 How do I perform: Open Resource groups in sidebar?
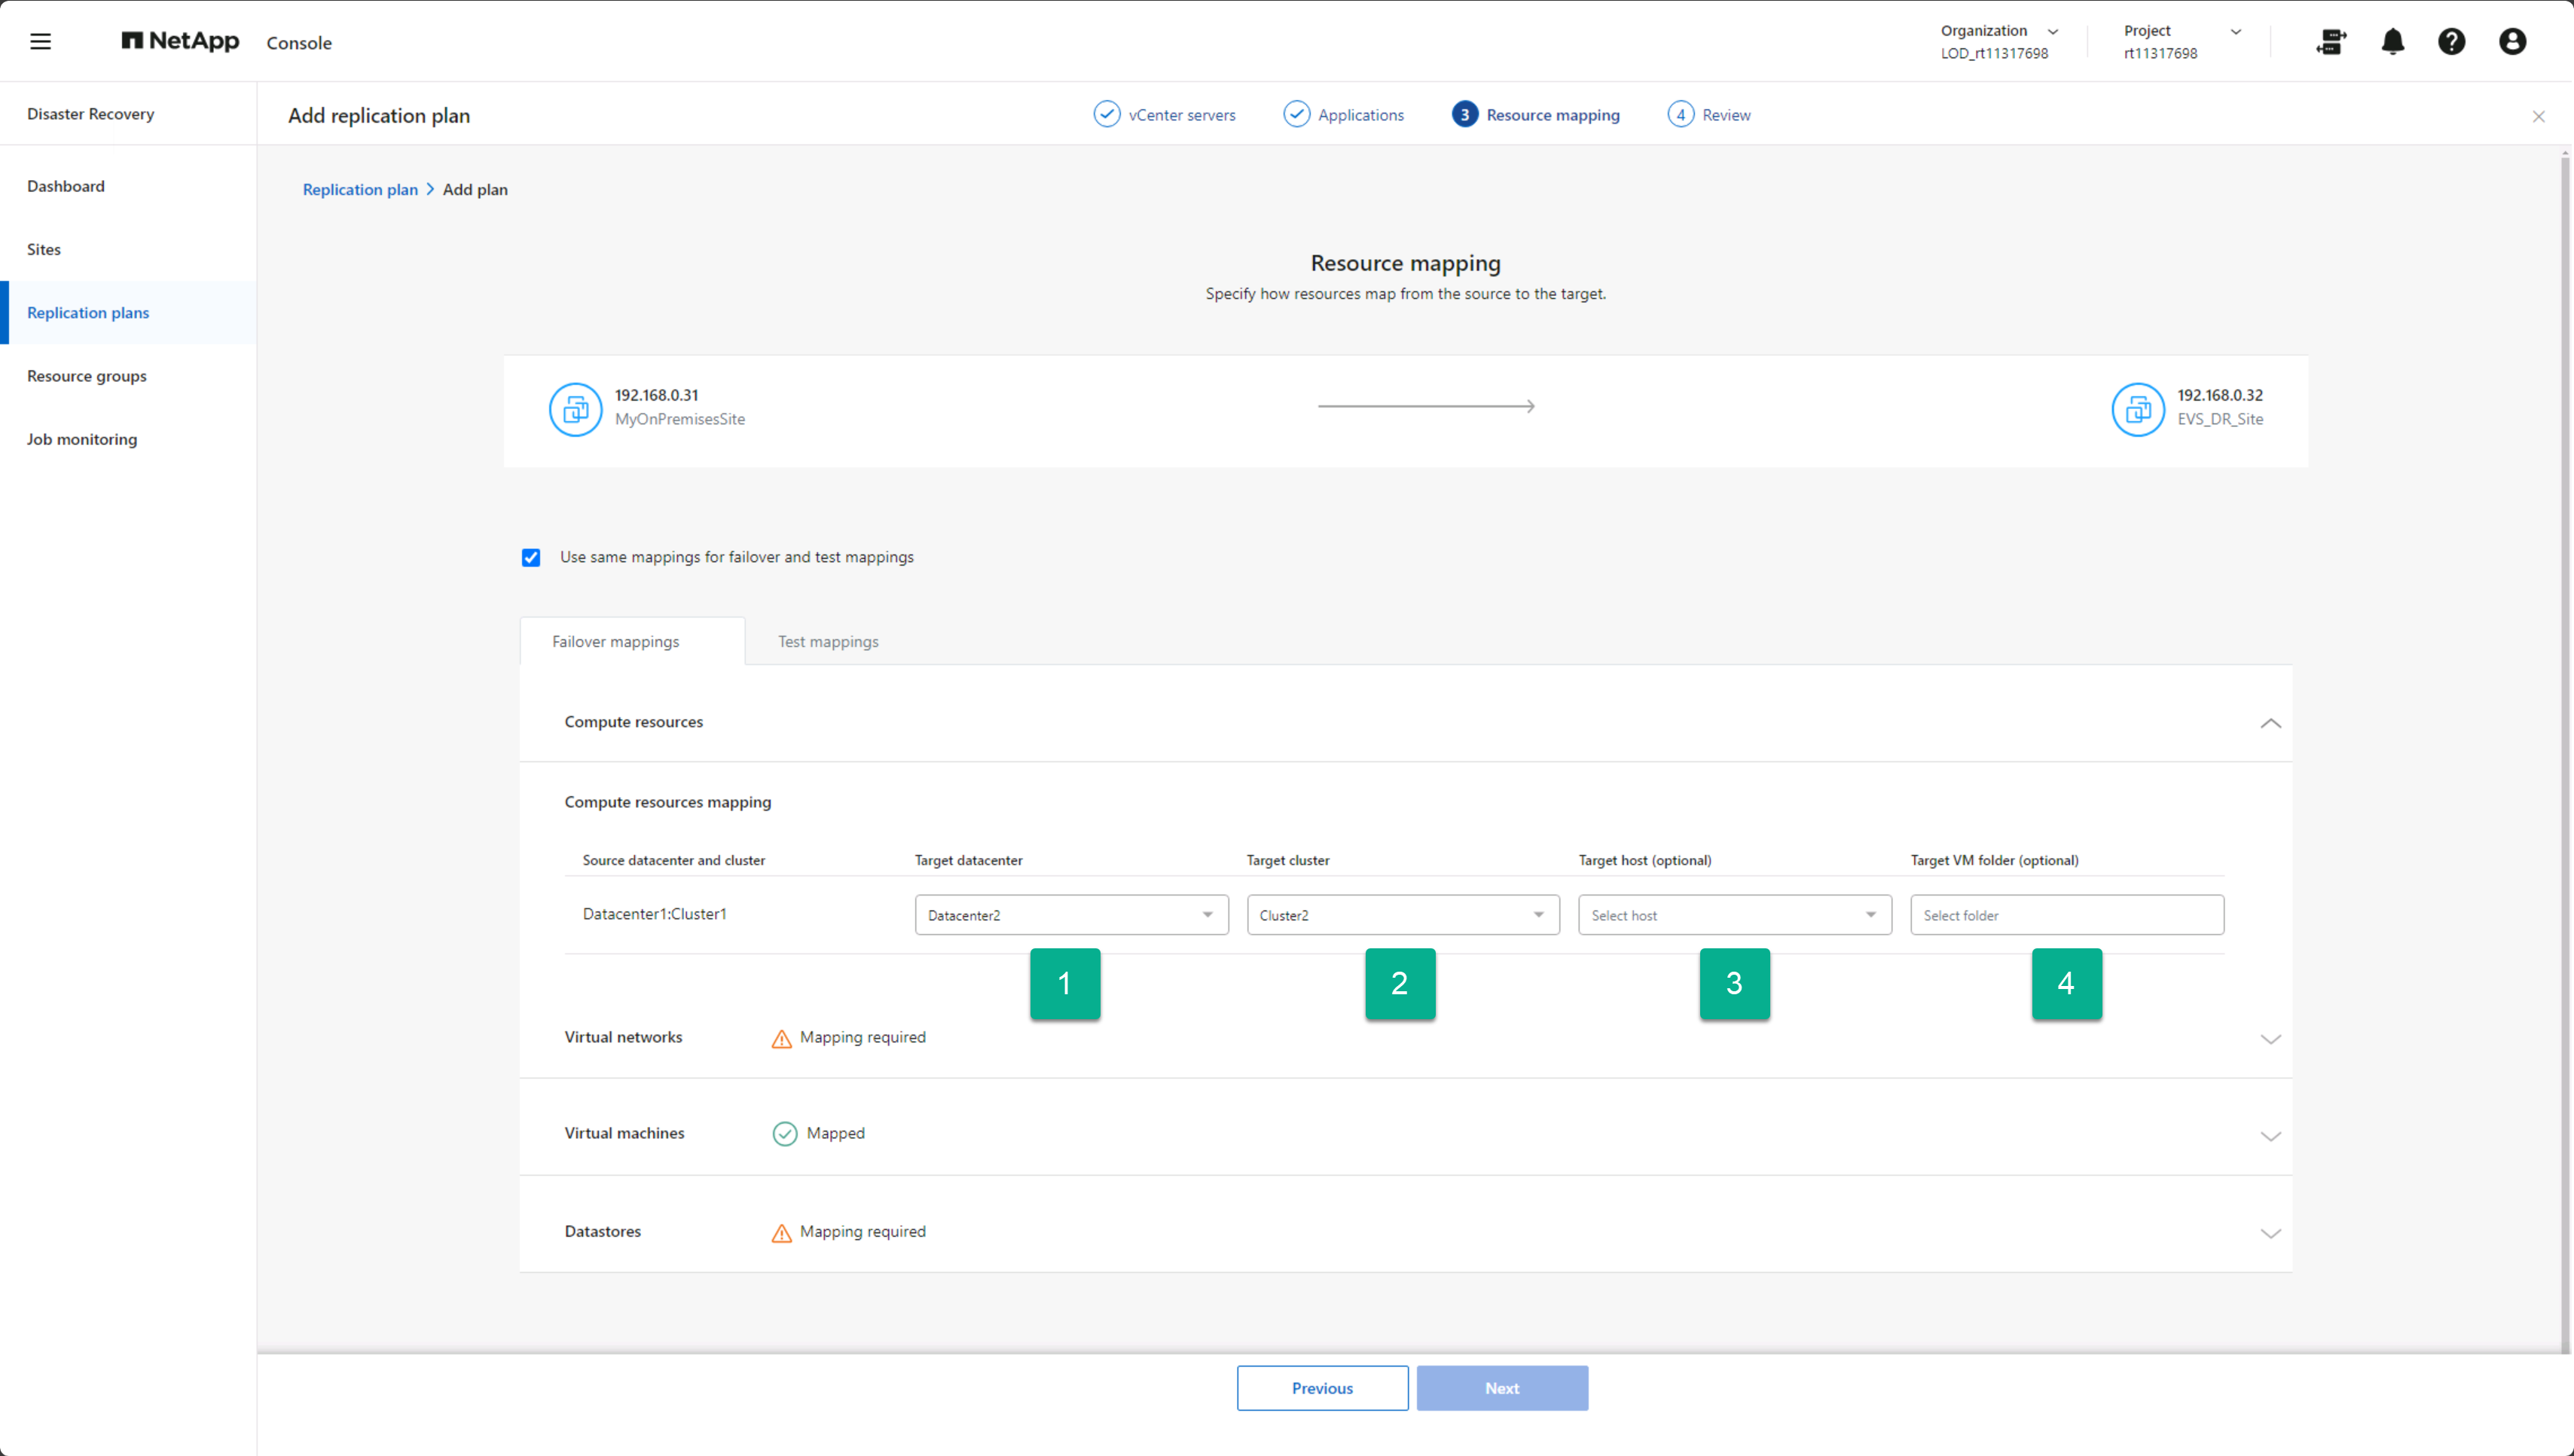point(87,376)
